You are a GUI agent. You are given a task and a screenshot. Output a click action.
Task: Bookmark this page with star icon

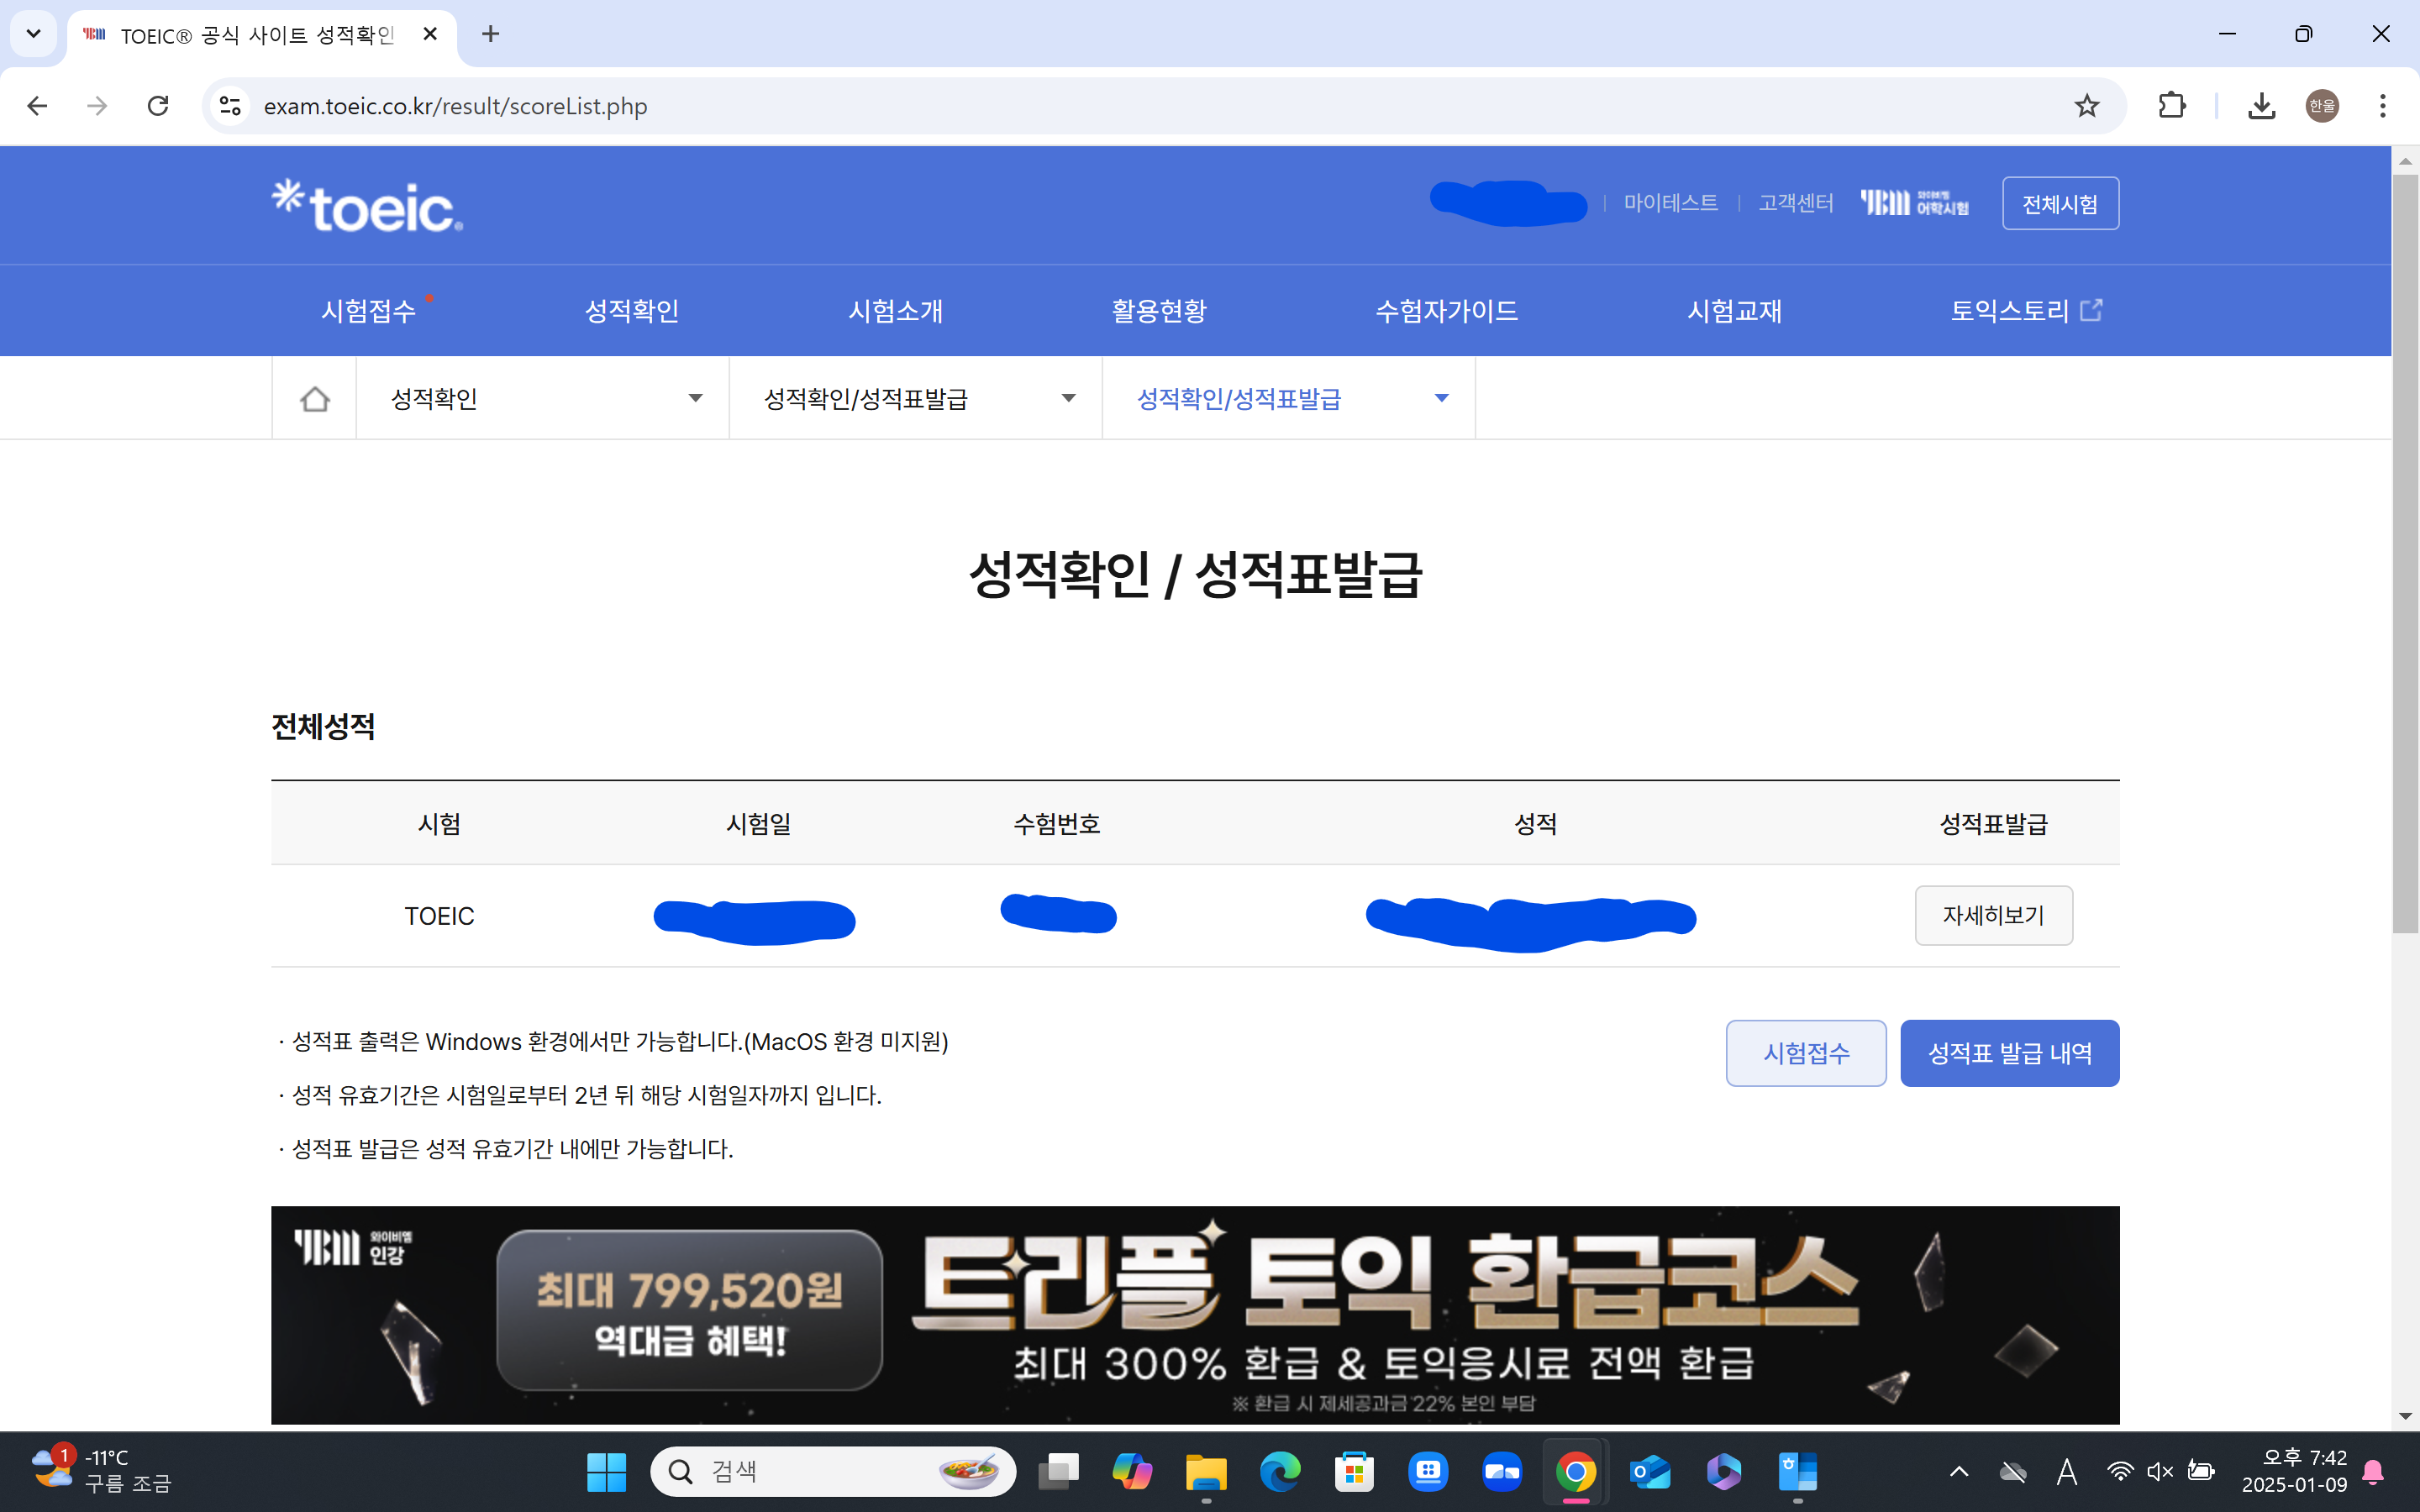click(x=2086, y=106)
